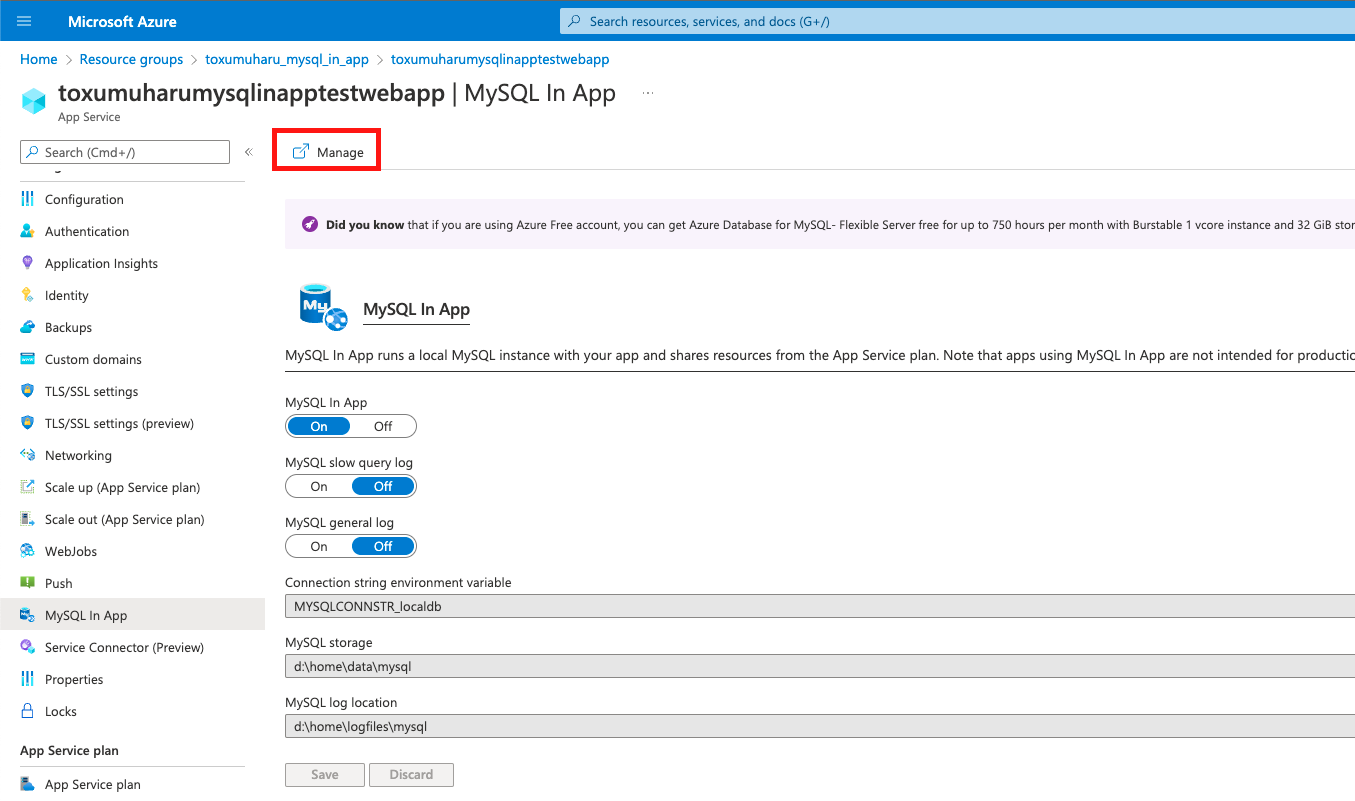
Task: Click the Search (Cmd+/) input field
Action: (124, 151)
